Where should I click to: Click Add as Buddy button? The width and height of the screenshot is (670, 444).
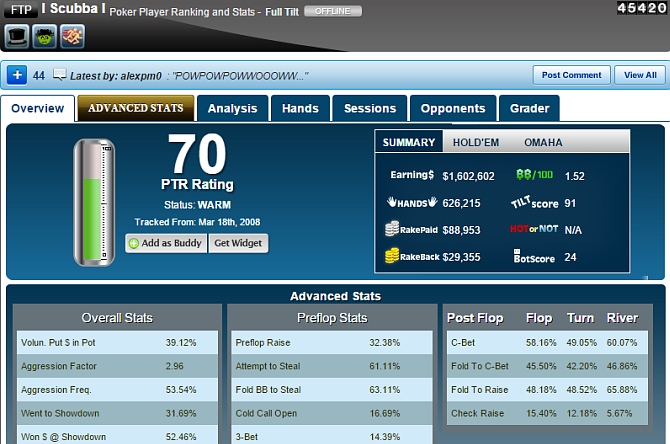[166, 243]
